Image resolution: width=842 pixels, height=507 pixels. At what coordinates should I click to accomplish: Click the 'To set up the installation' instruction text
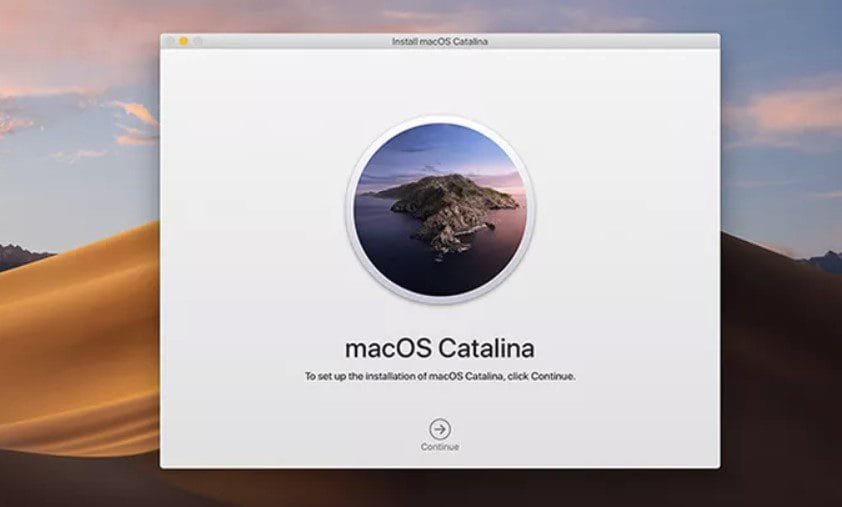[440, 376]
